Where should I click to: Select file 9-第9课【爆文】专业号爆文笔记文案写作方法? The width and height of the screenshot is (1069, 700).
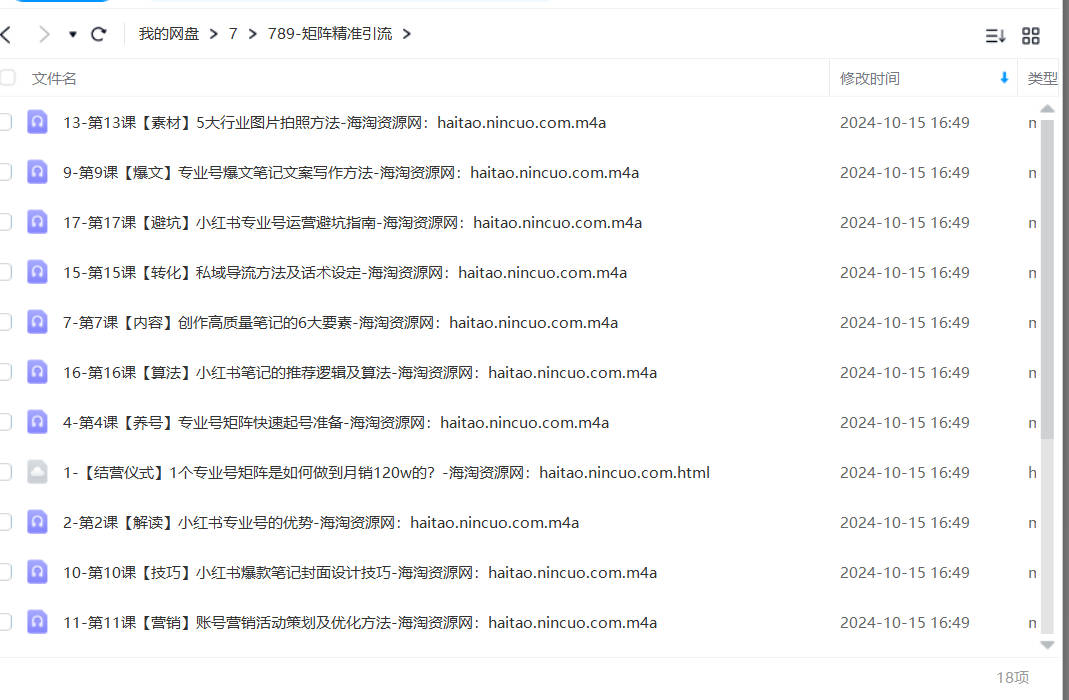tap(351, 172)
